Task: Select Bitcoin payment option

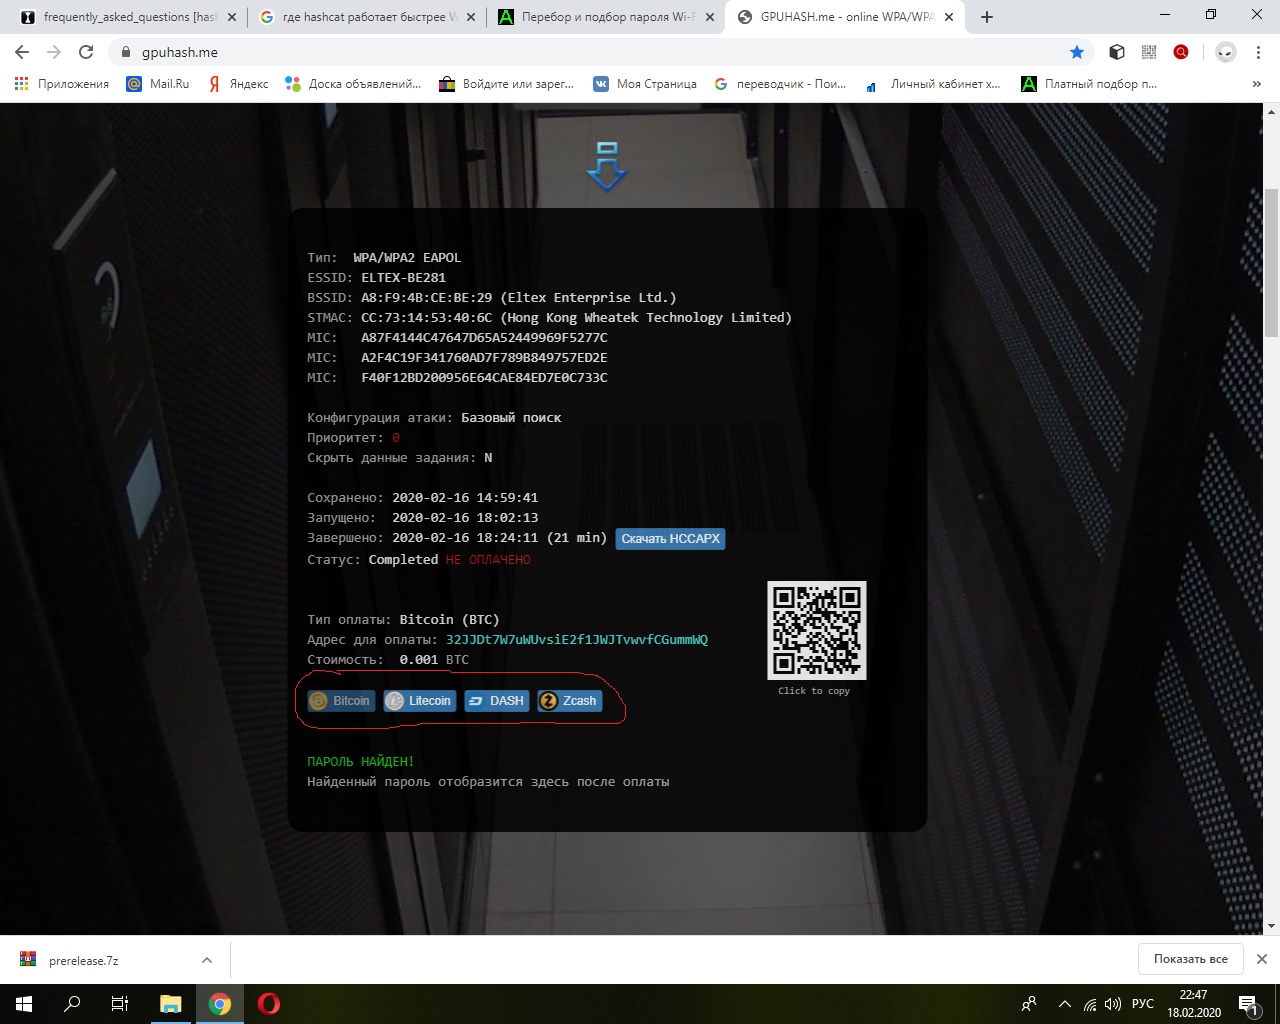Action: [x=341, y=701]
